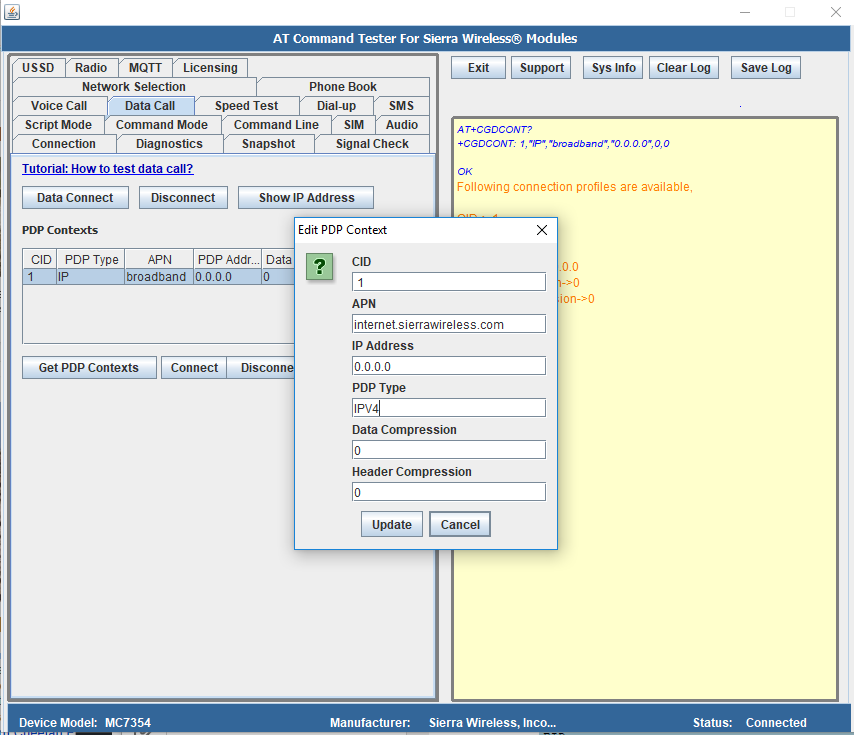
Task: Click the Data Connect button
Action: [x=75, y=198]
